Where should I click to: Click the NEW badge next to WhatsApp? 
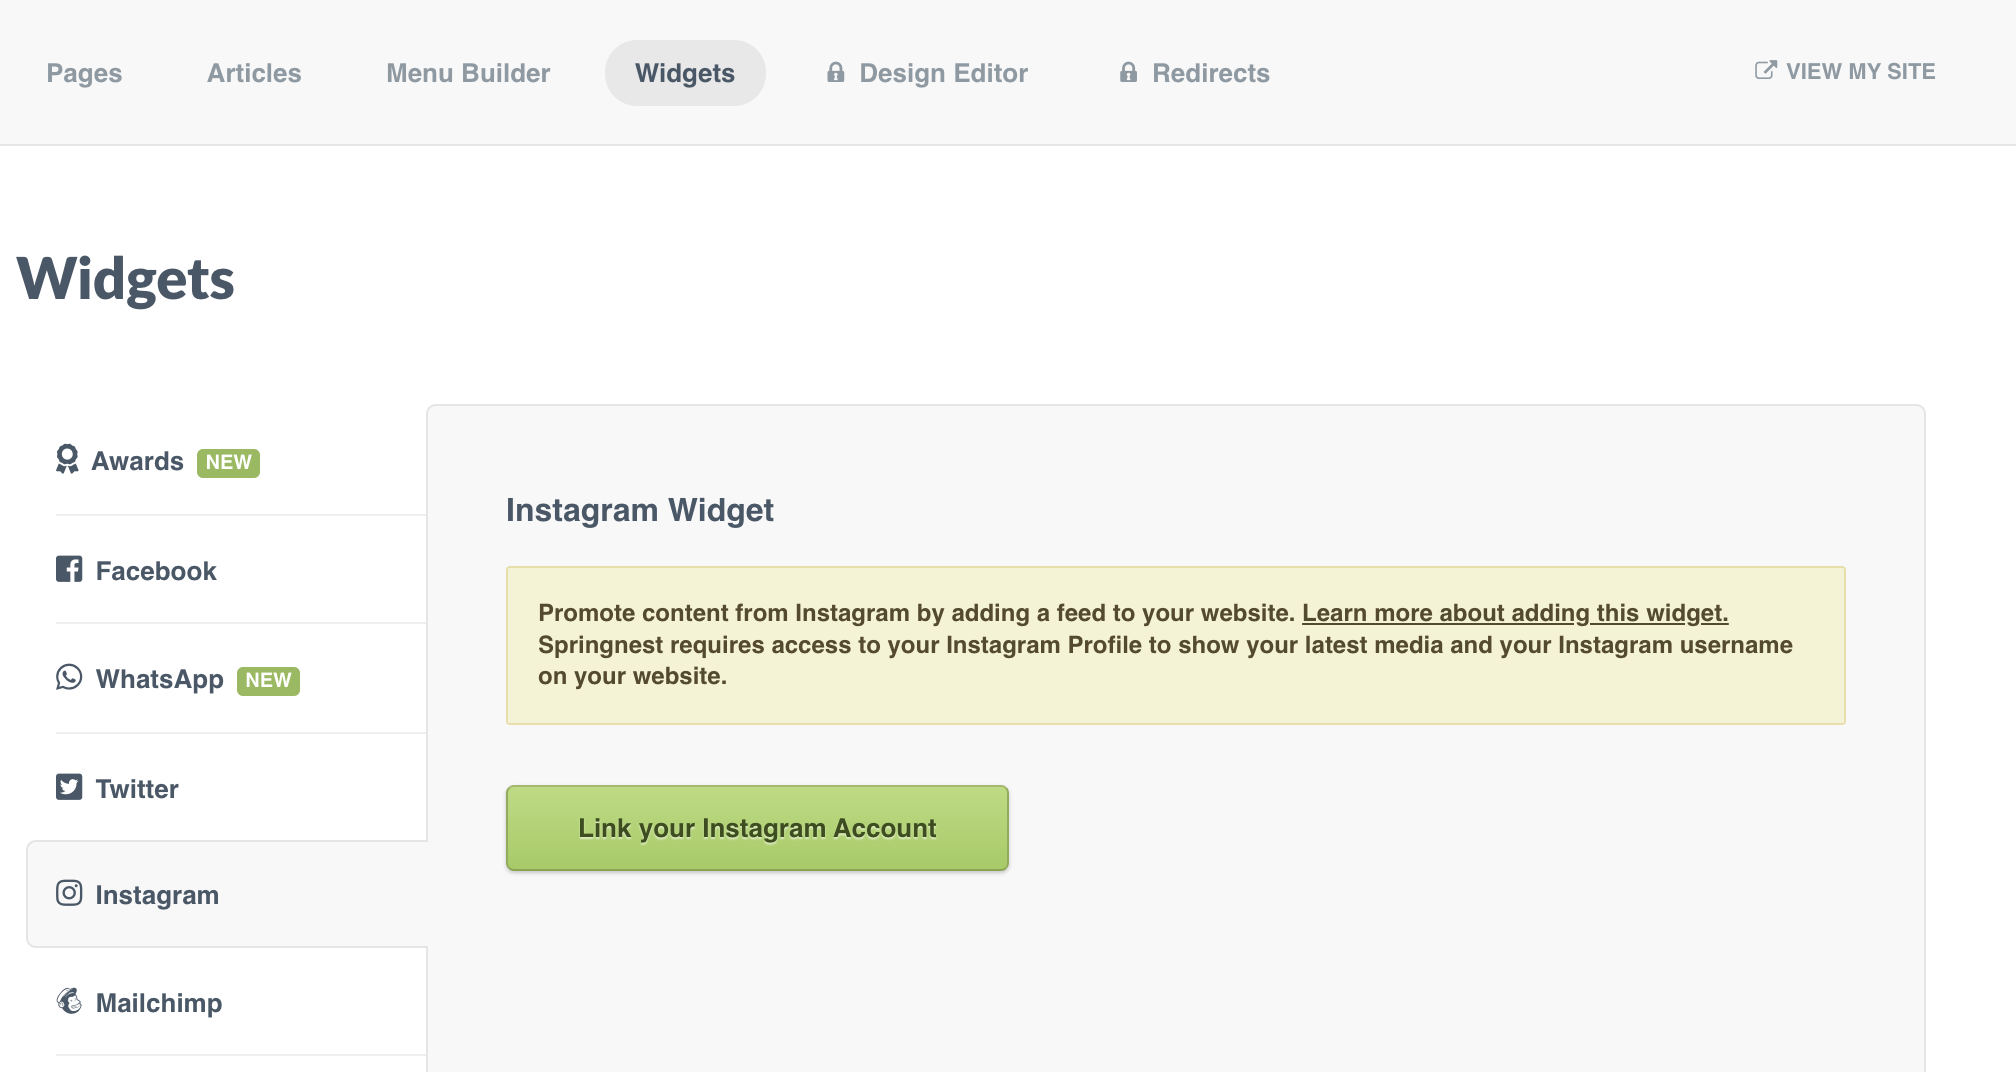[x=268, y=680]
